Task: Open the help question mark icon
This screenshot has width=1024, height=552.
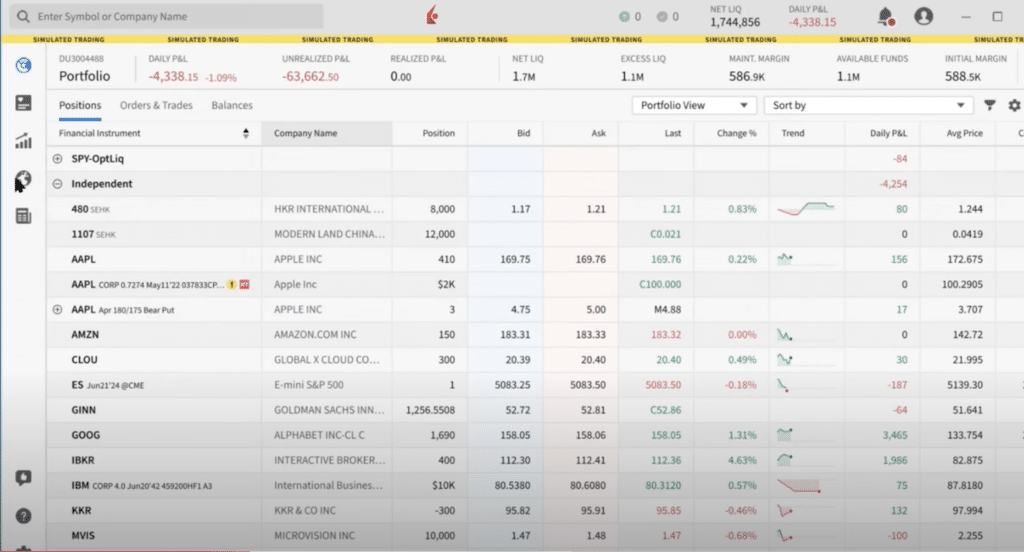Action: coord(24,516)
